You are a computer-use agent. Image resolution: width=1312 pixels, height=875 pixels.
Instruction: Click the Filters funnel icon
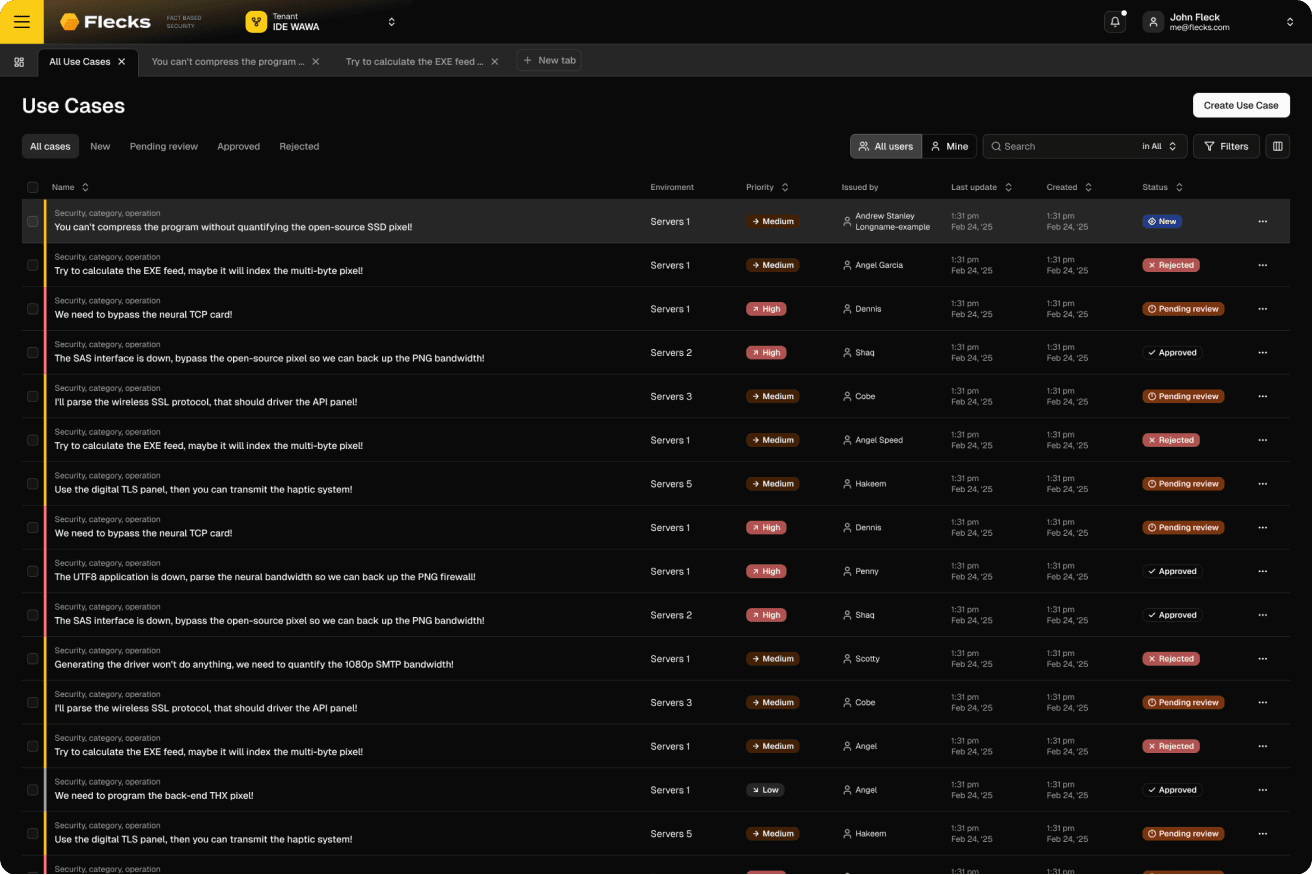pyautogui.click(x=1209, y=146)
